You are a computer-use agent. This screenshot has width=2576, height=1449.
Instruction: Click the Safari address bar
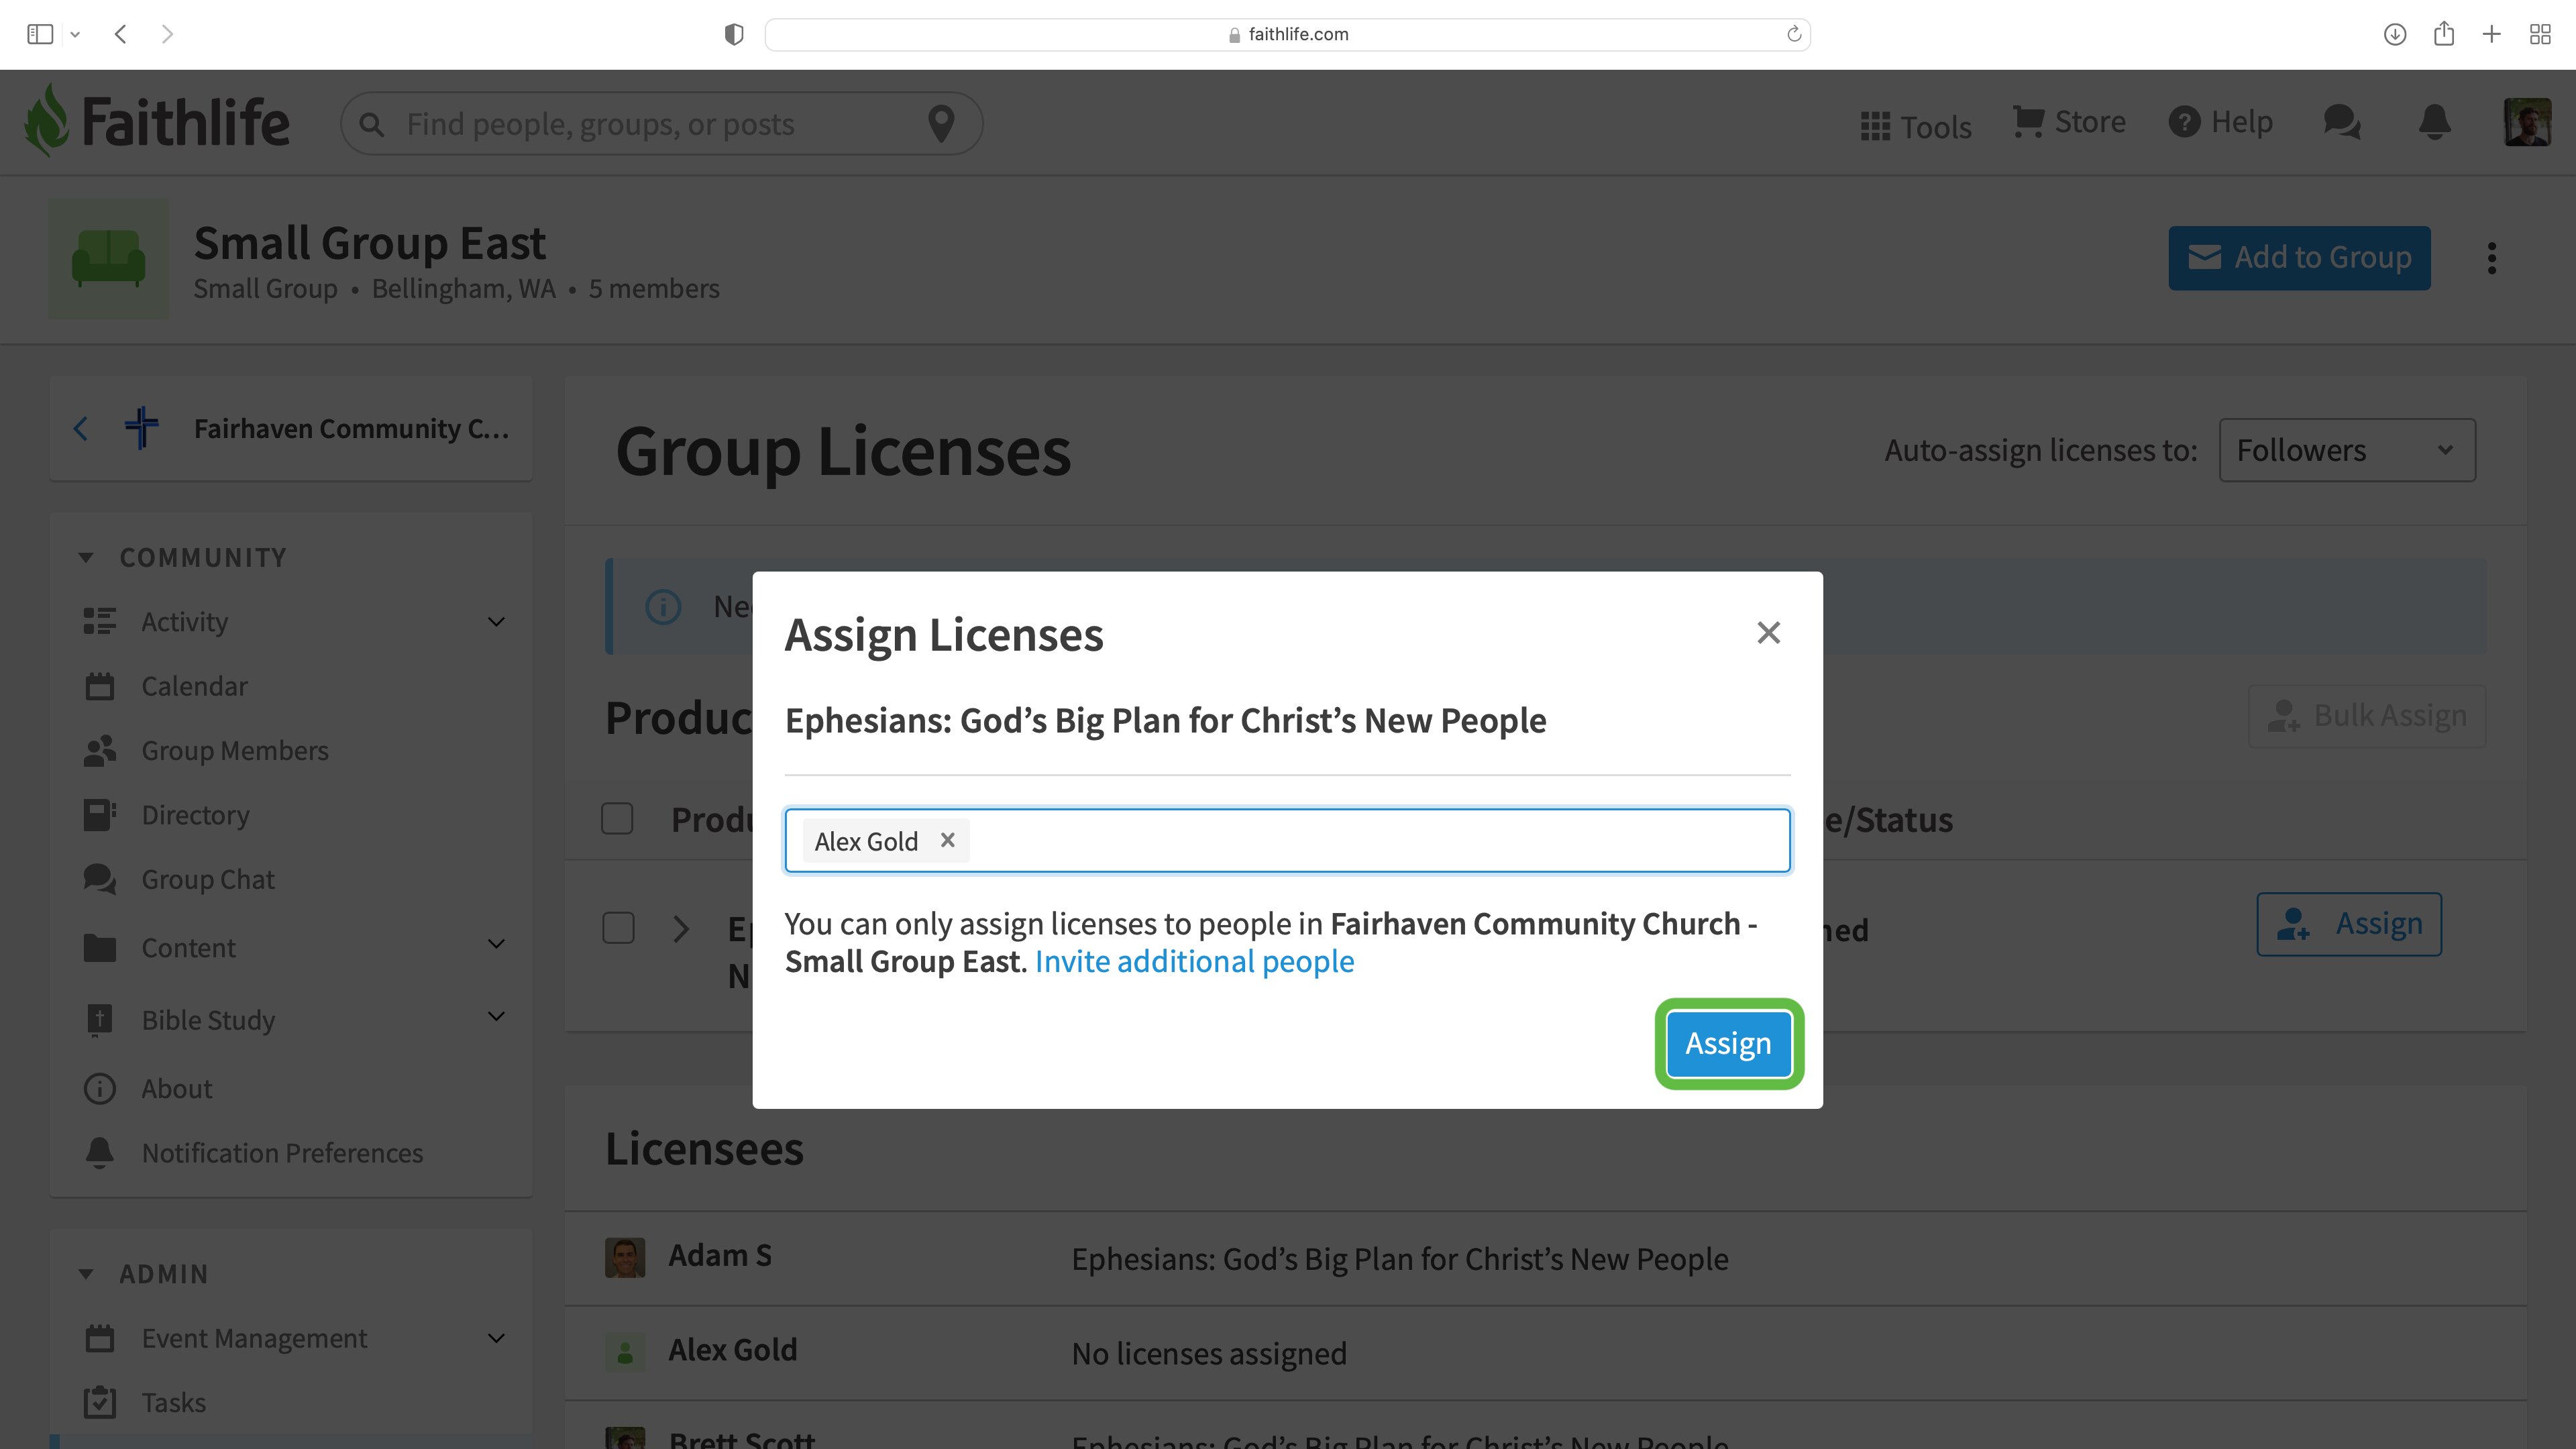[x=1287, y=34]
